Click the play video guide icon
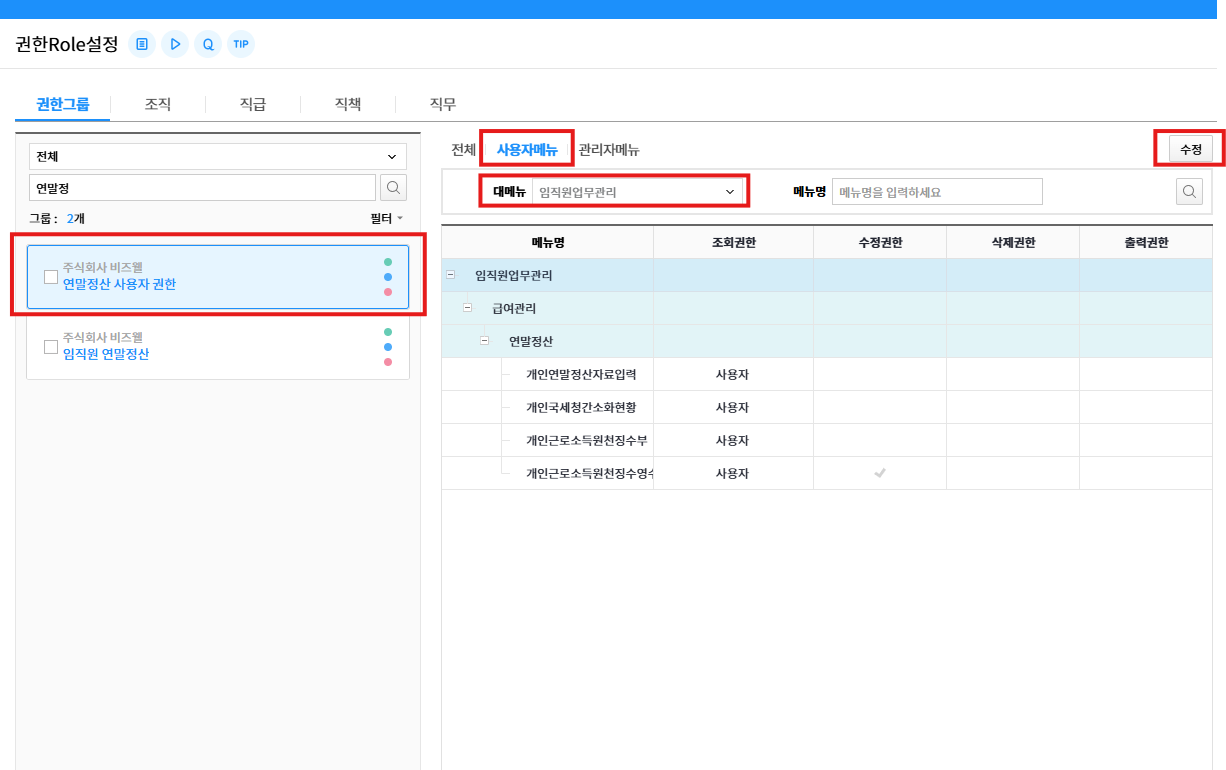 pyautogui.click(x=175, y=44)
